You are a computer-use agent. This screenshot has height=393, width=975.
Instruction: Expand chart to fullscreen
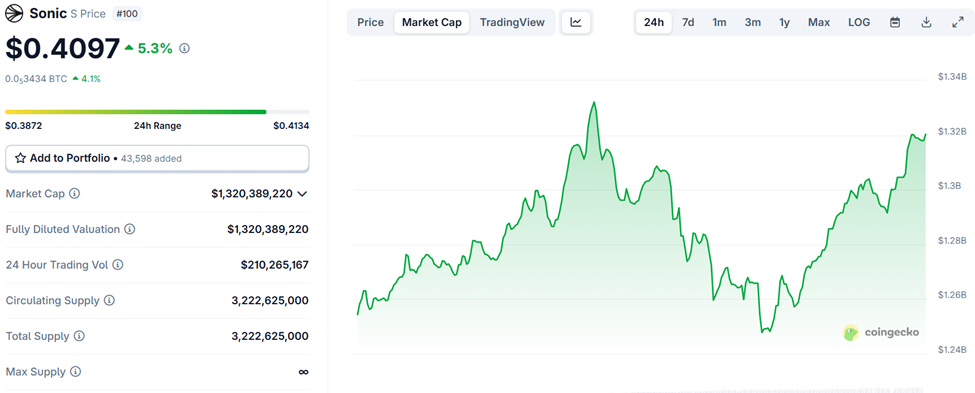958,22
